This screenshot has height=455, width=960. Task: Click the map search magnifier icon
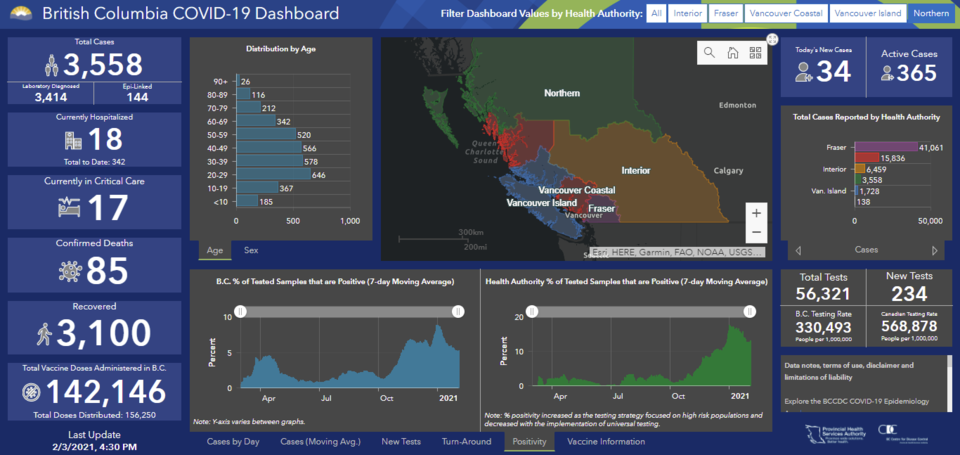(x=710, y=53)
